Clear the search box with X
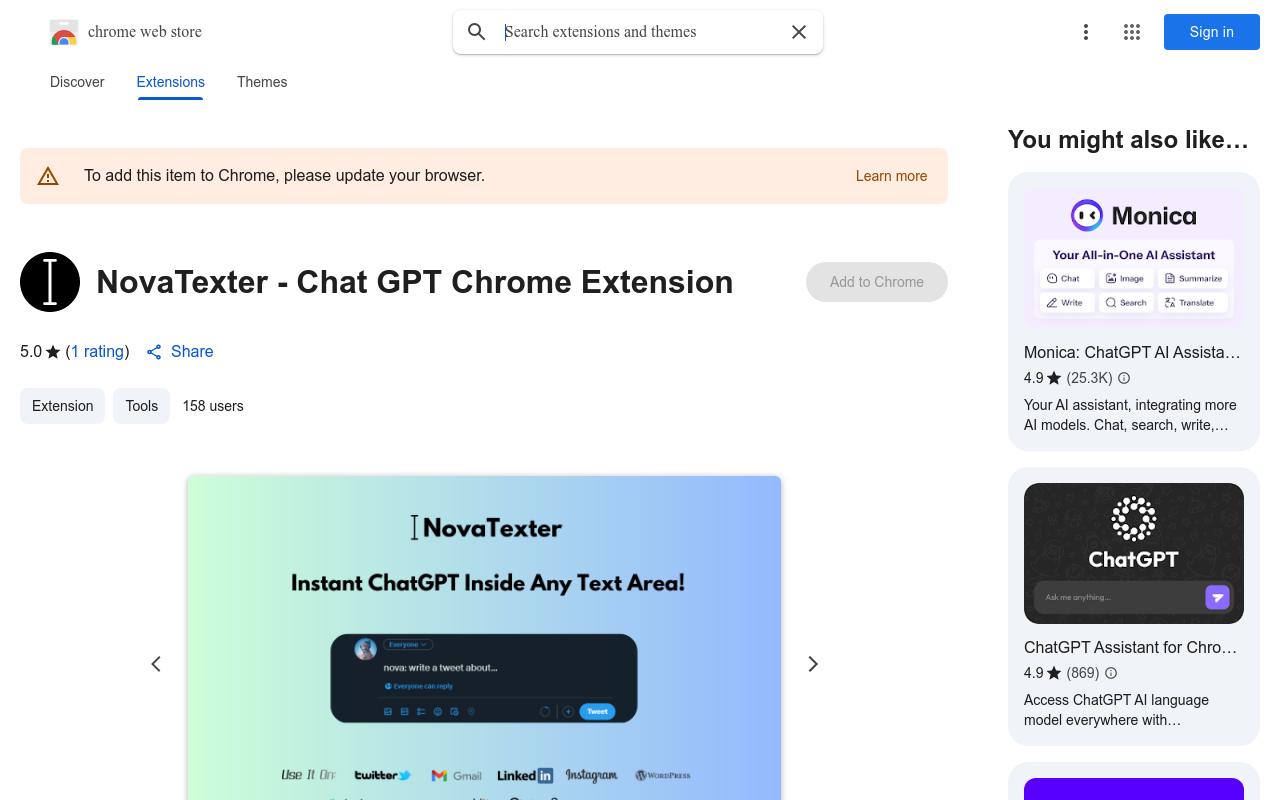Screen dimensions: 1280x800 pyautogui.click(x=799, y=32)
